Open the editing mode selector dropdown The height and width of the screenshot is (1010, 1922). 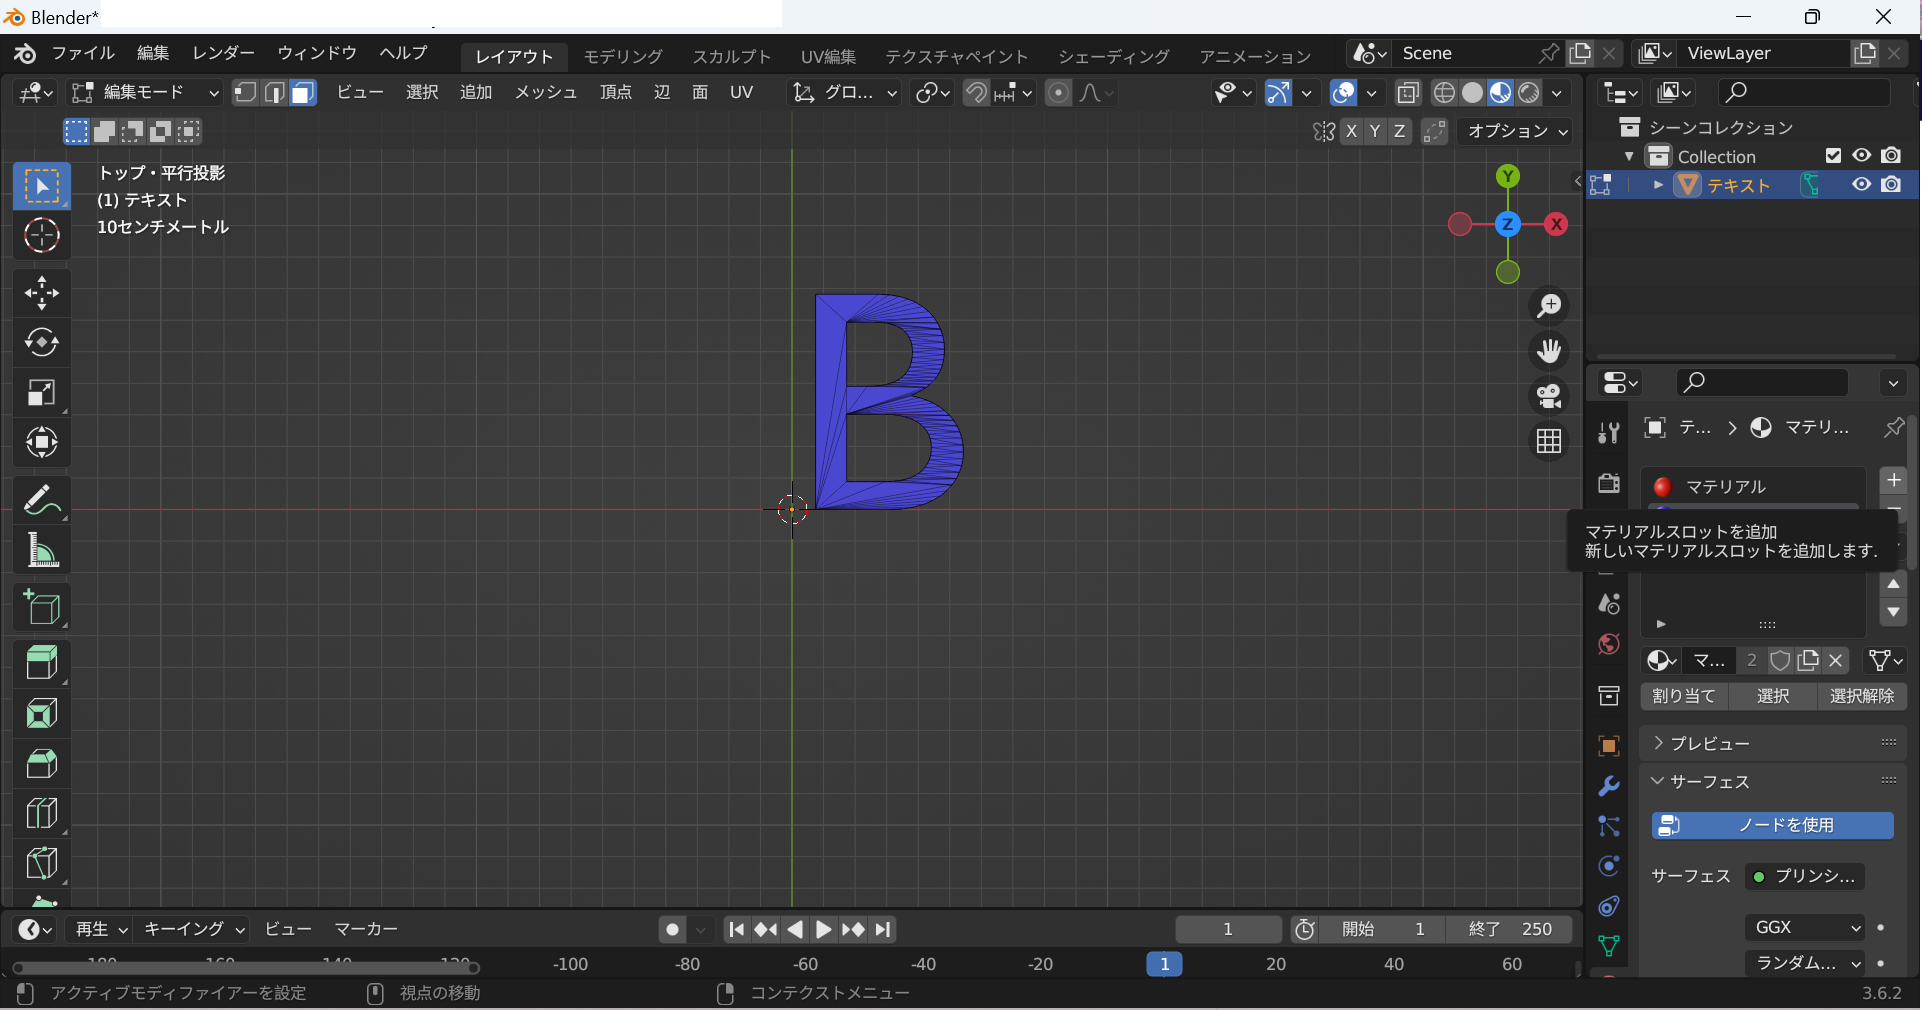click(x=145, y=93)
